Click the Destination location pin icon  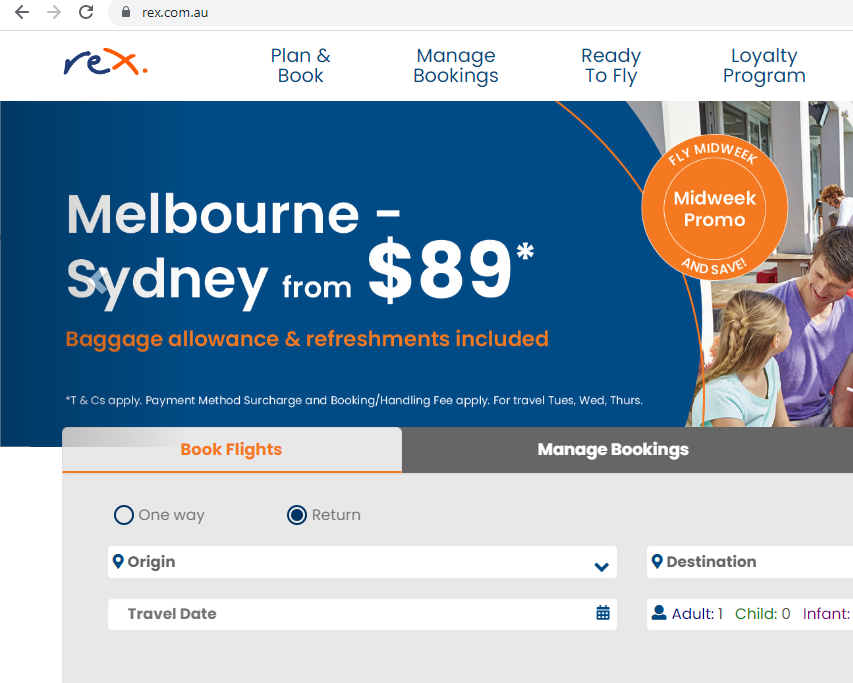[x=657, y=561]
